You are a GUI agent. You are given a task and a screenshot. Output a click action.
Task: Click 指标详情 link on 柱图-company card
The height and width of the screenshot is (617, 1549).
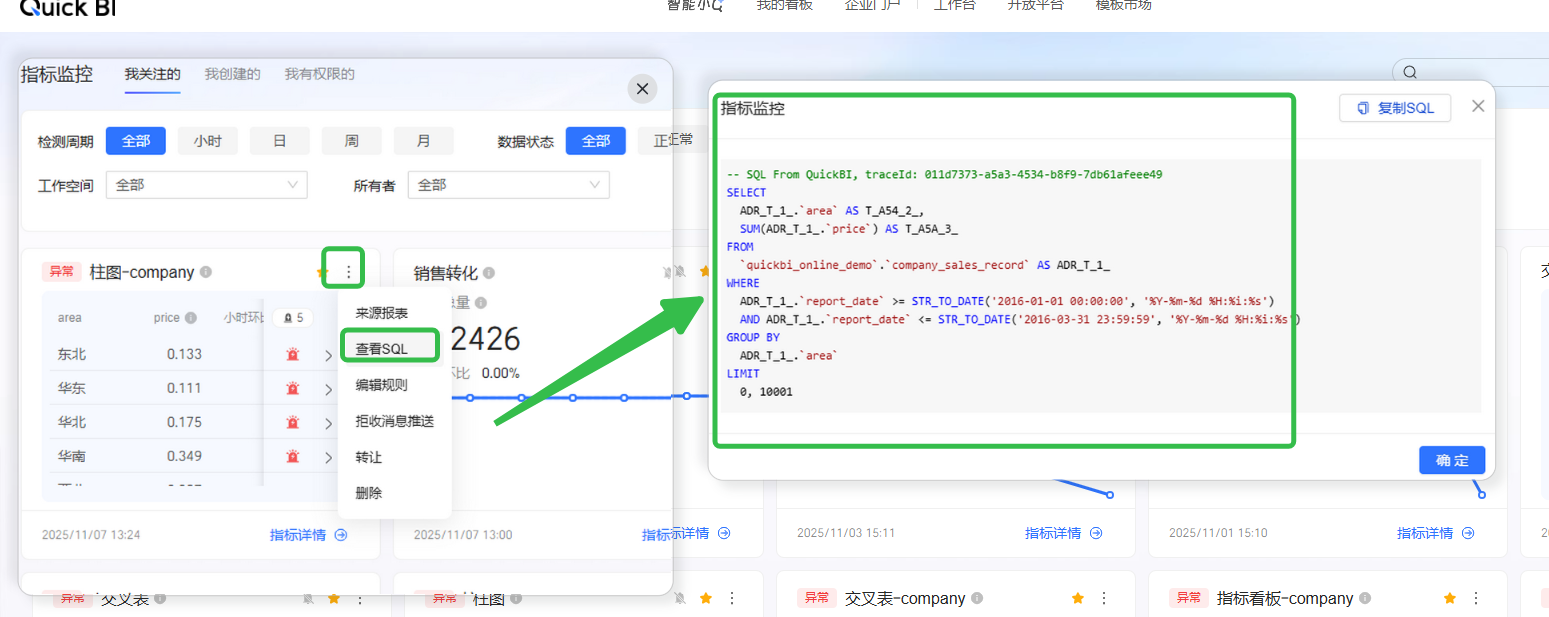[308, 535]
